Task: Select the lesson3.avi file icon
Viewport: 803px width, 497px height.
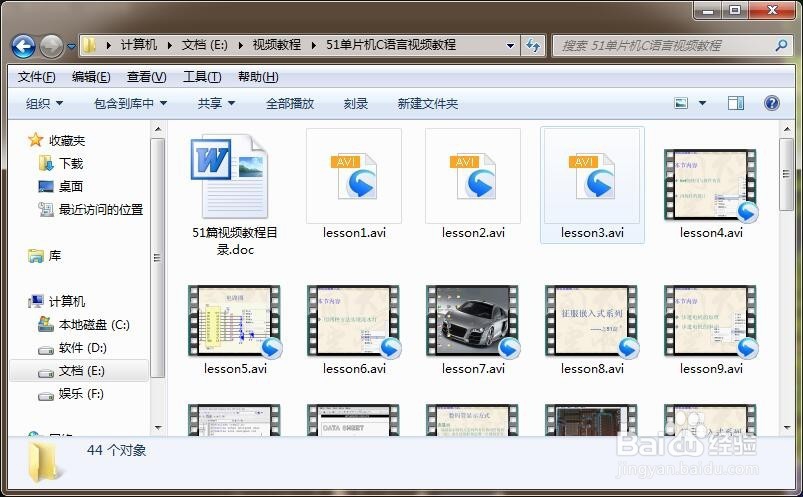Action: (x=592, y=176)
